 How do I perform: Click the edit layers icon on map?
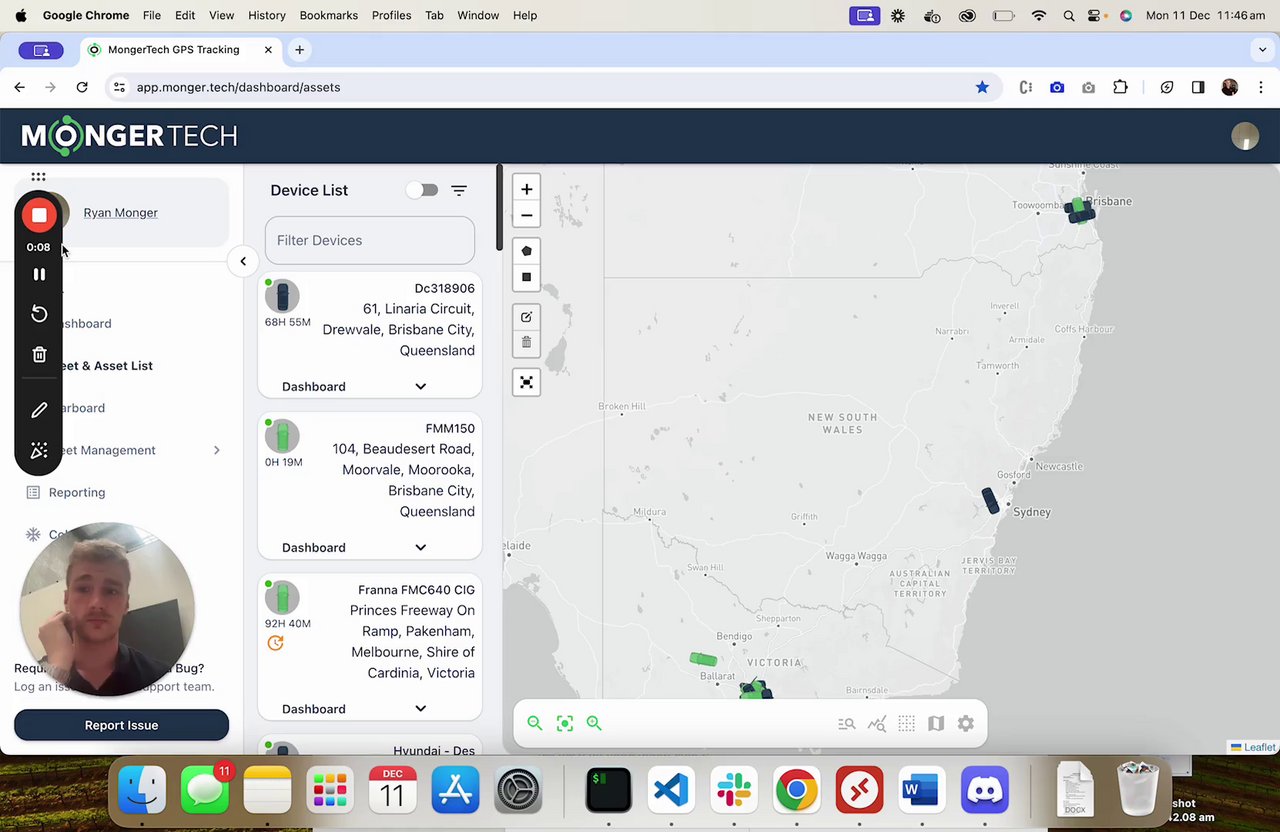coord(526,317)
